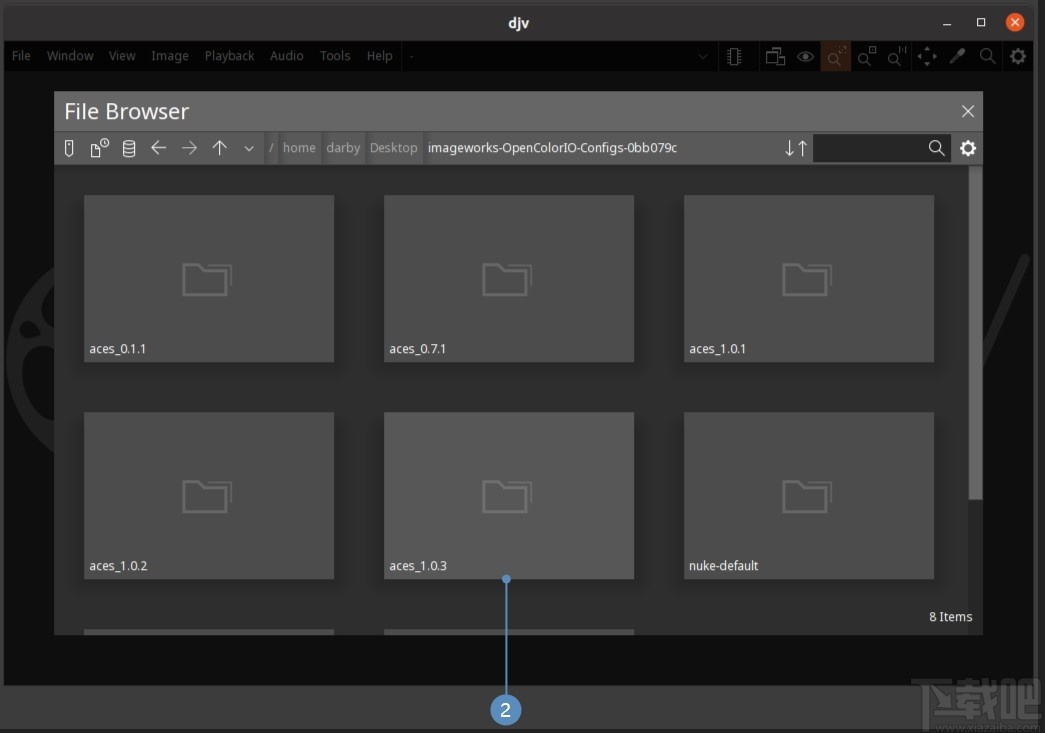Open the memory cache chip icon
Screen dimensions: 1045x733
[x=734, y=57]
